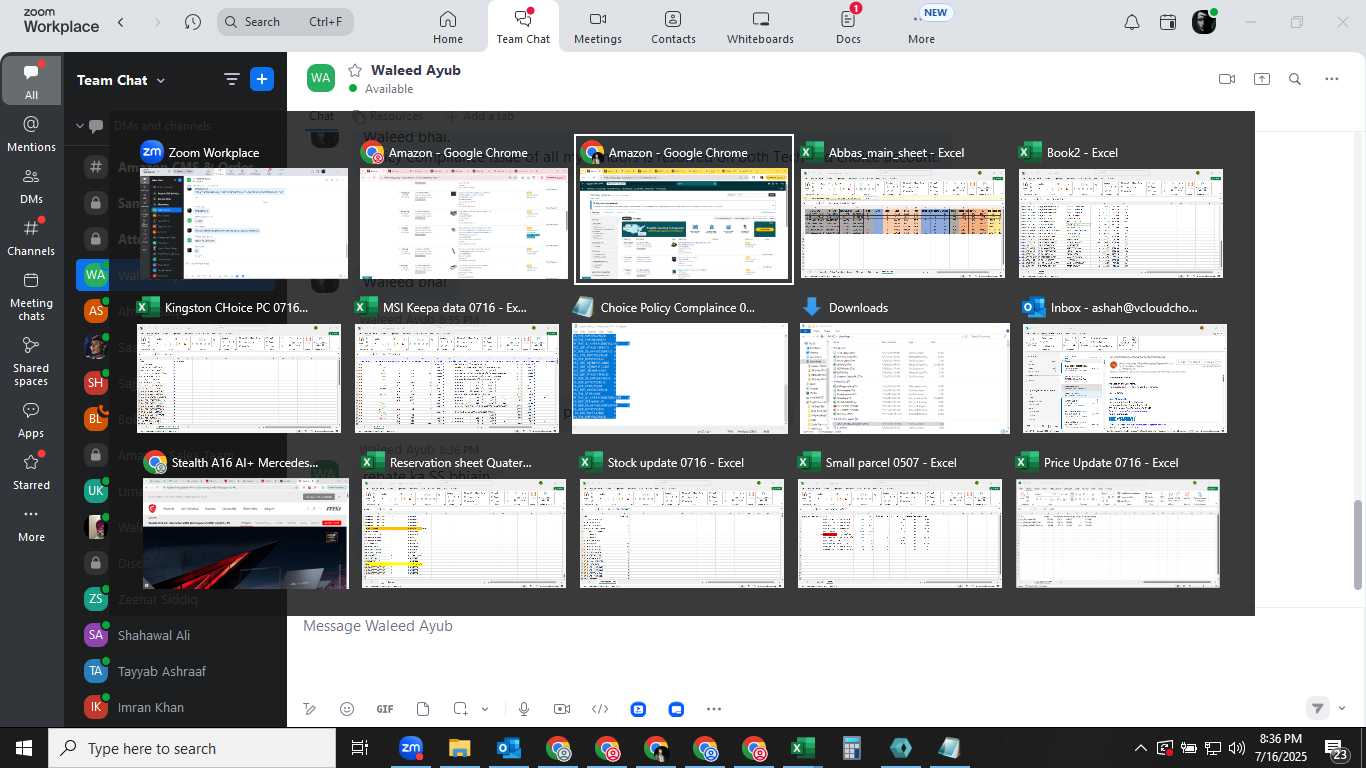The width and height of the screenshot is (1366, 768).
Task: Click the history clock icon
Action: 193,22
